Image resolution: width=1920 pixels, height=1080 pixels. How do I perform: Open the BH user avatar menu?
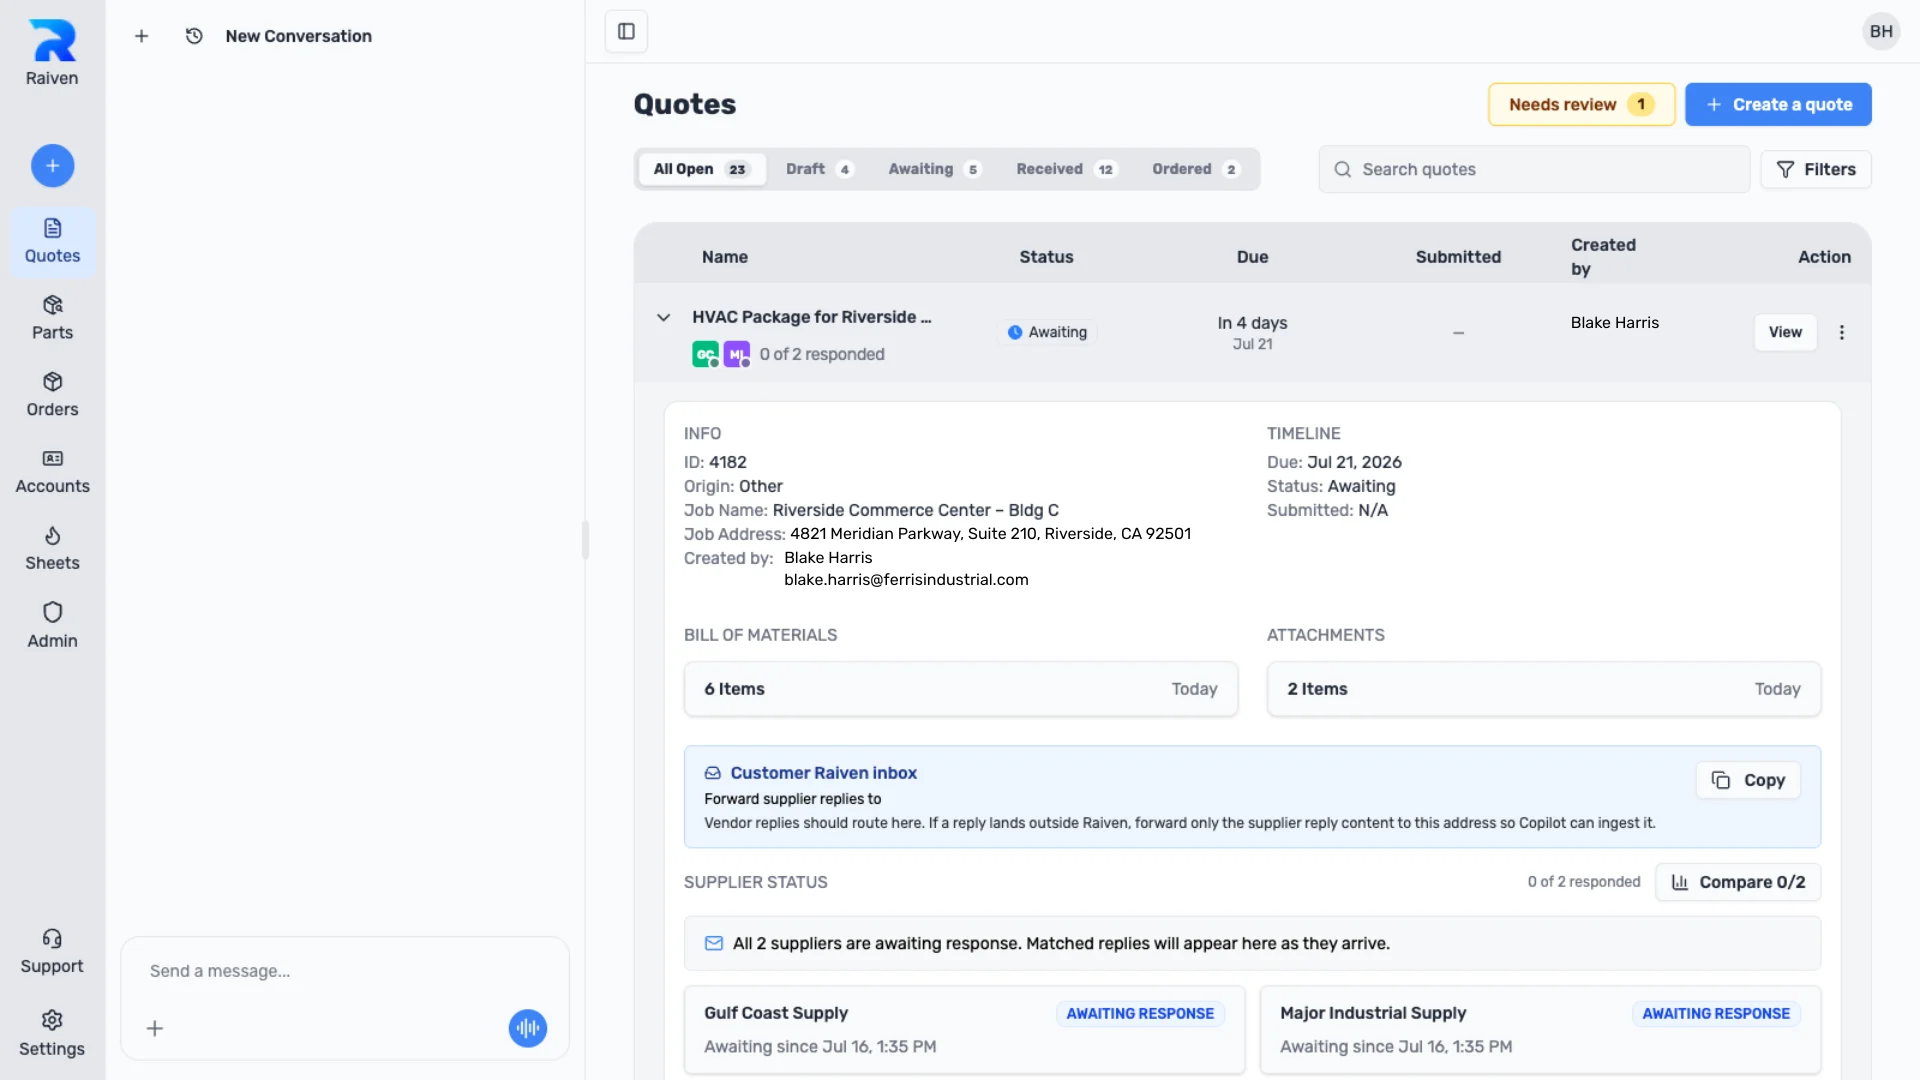1881,31
